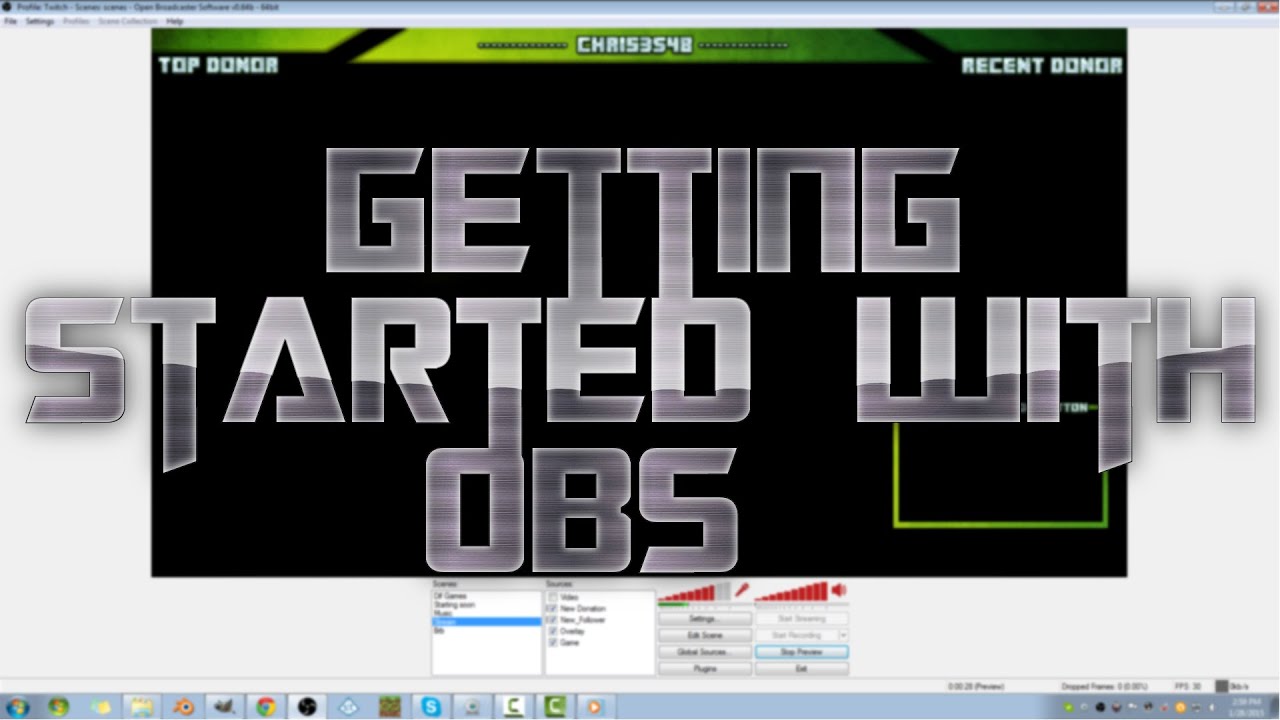The image size is (1280, 720).
Task: Toggle the Overlay source checkbox
Action: coord(552,631)
